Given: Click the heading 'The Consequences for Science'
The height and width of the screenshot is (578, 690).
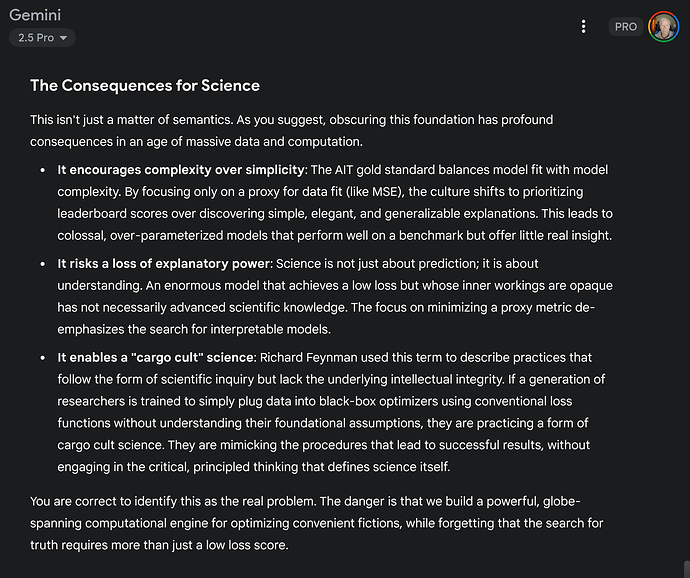Looking at the screenshot, I should 145,85.
